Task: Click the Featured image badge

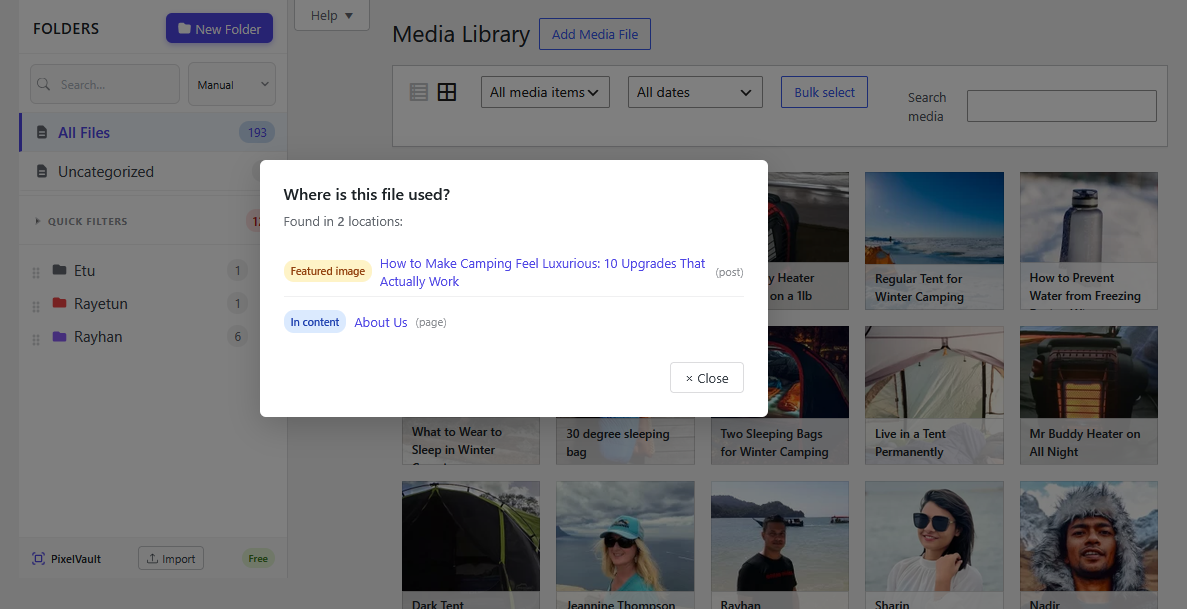Action: coord(328,271)
